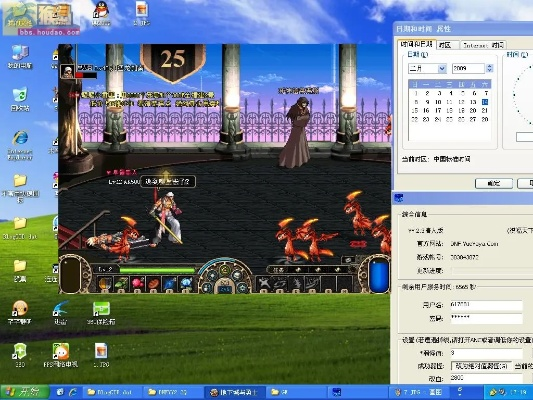Select day 28 in the calendar
533x400 pixels.
[x=485, y=119]
